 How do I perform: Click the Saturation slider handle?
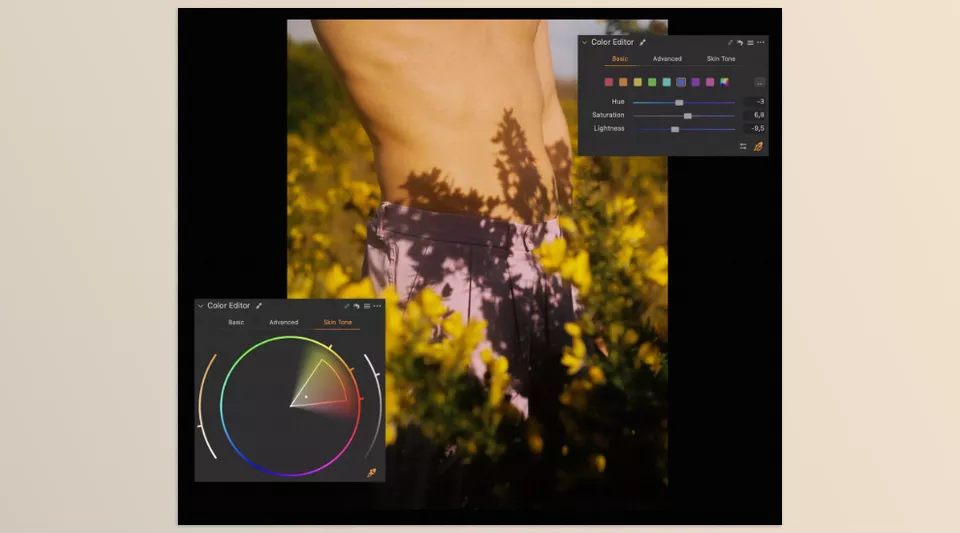688,116
